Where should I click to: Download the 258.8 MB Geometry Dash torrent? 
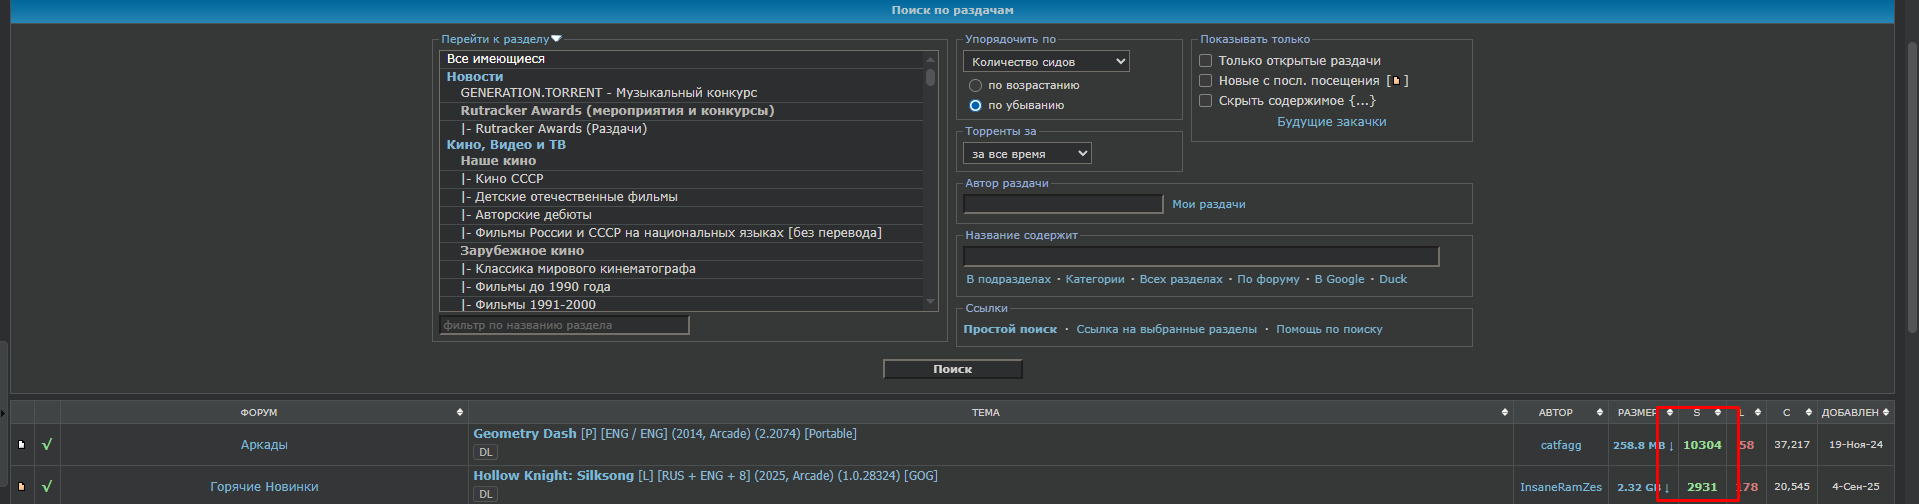(1643, 445)
